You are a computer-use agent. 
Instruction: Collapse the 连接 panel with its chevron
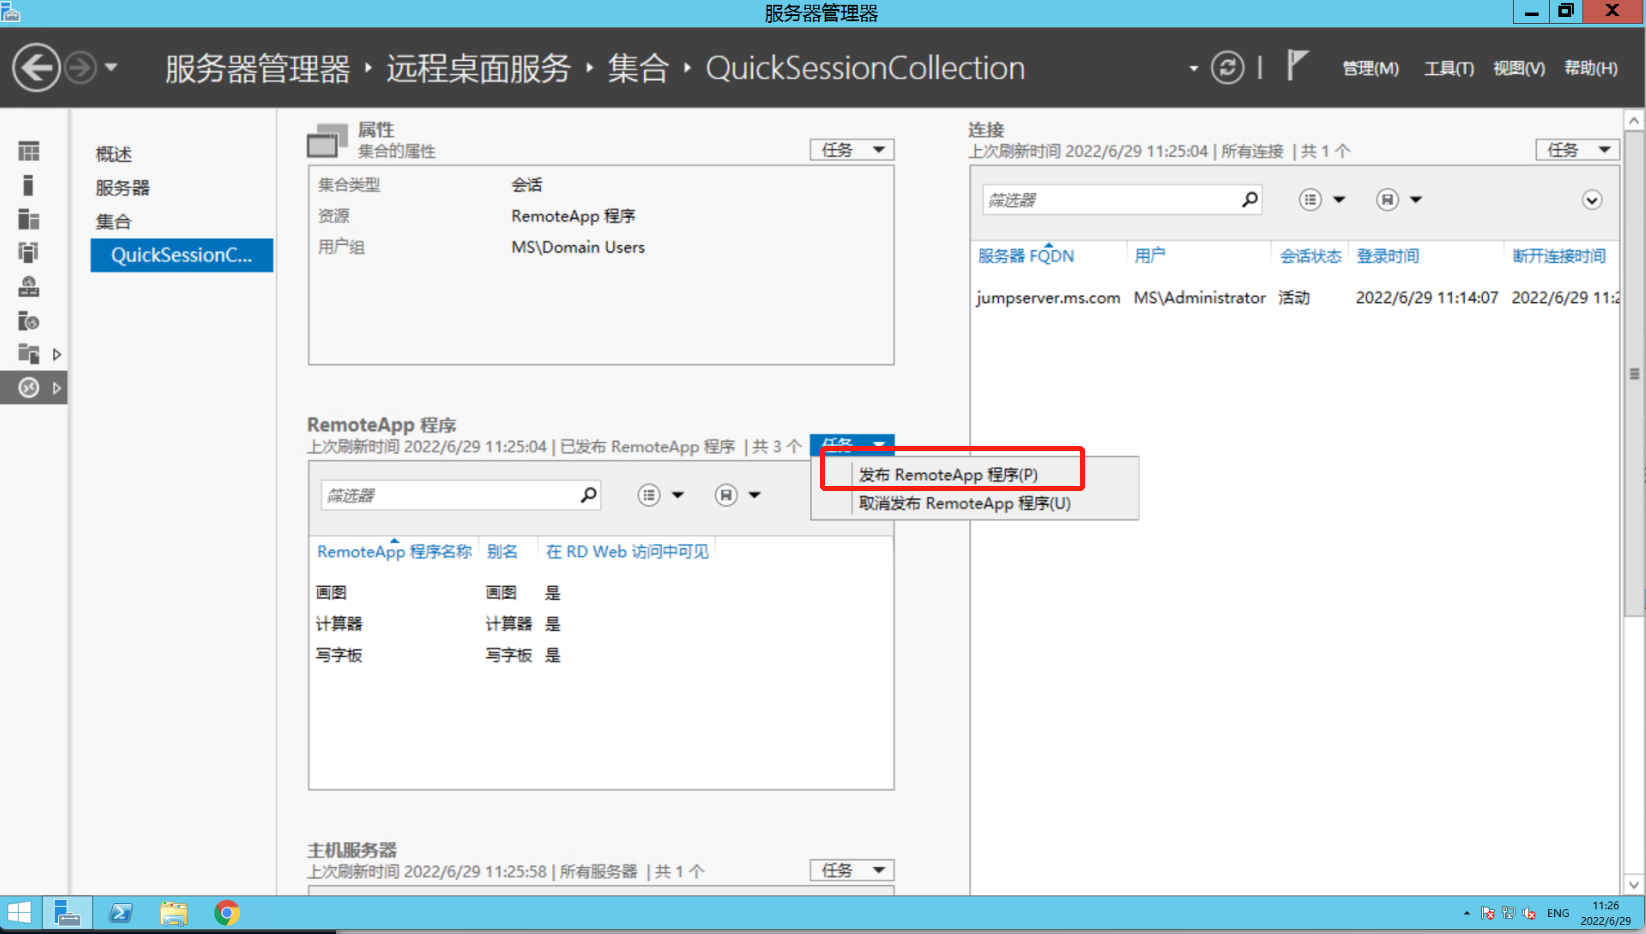click(x=1592, y=200)
